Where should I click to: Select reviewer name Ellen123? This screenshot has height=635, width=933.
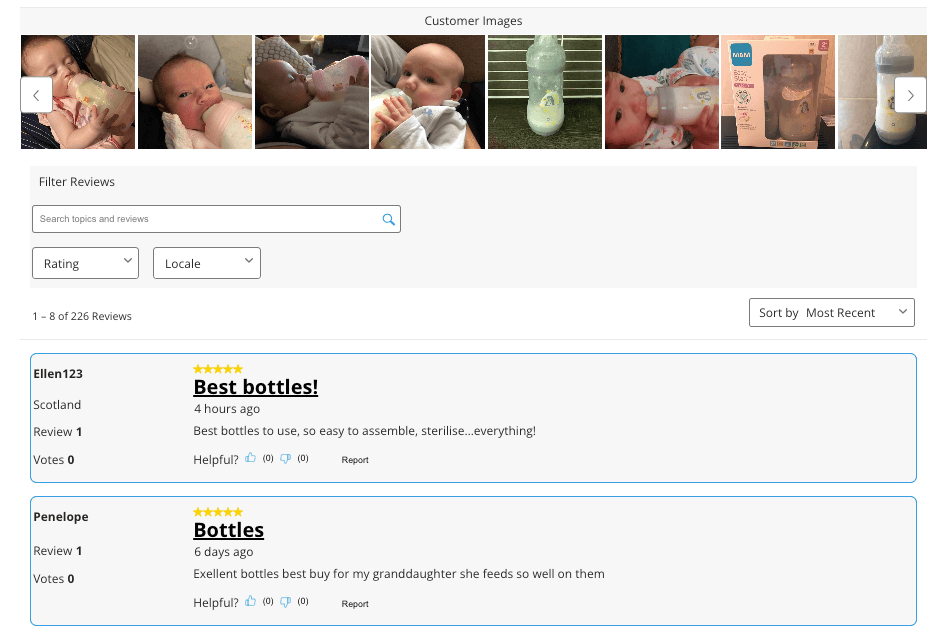tap(58, 374)
